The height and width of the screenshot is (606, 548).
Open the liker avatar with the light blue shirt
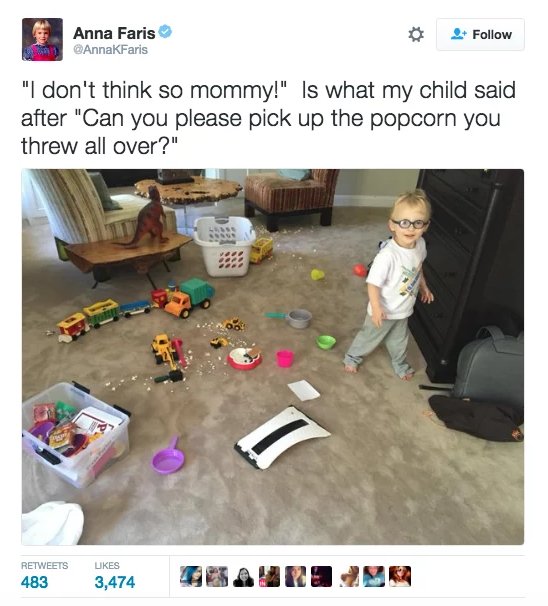point(374,576)
